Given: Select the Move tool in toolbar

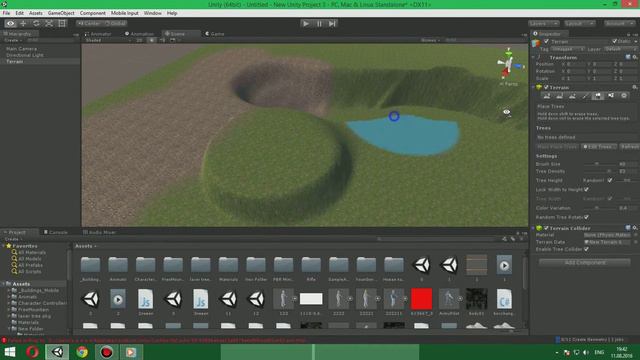Looking at the screenshot, I should coord(23,24).
